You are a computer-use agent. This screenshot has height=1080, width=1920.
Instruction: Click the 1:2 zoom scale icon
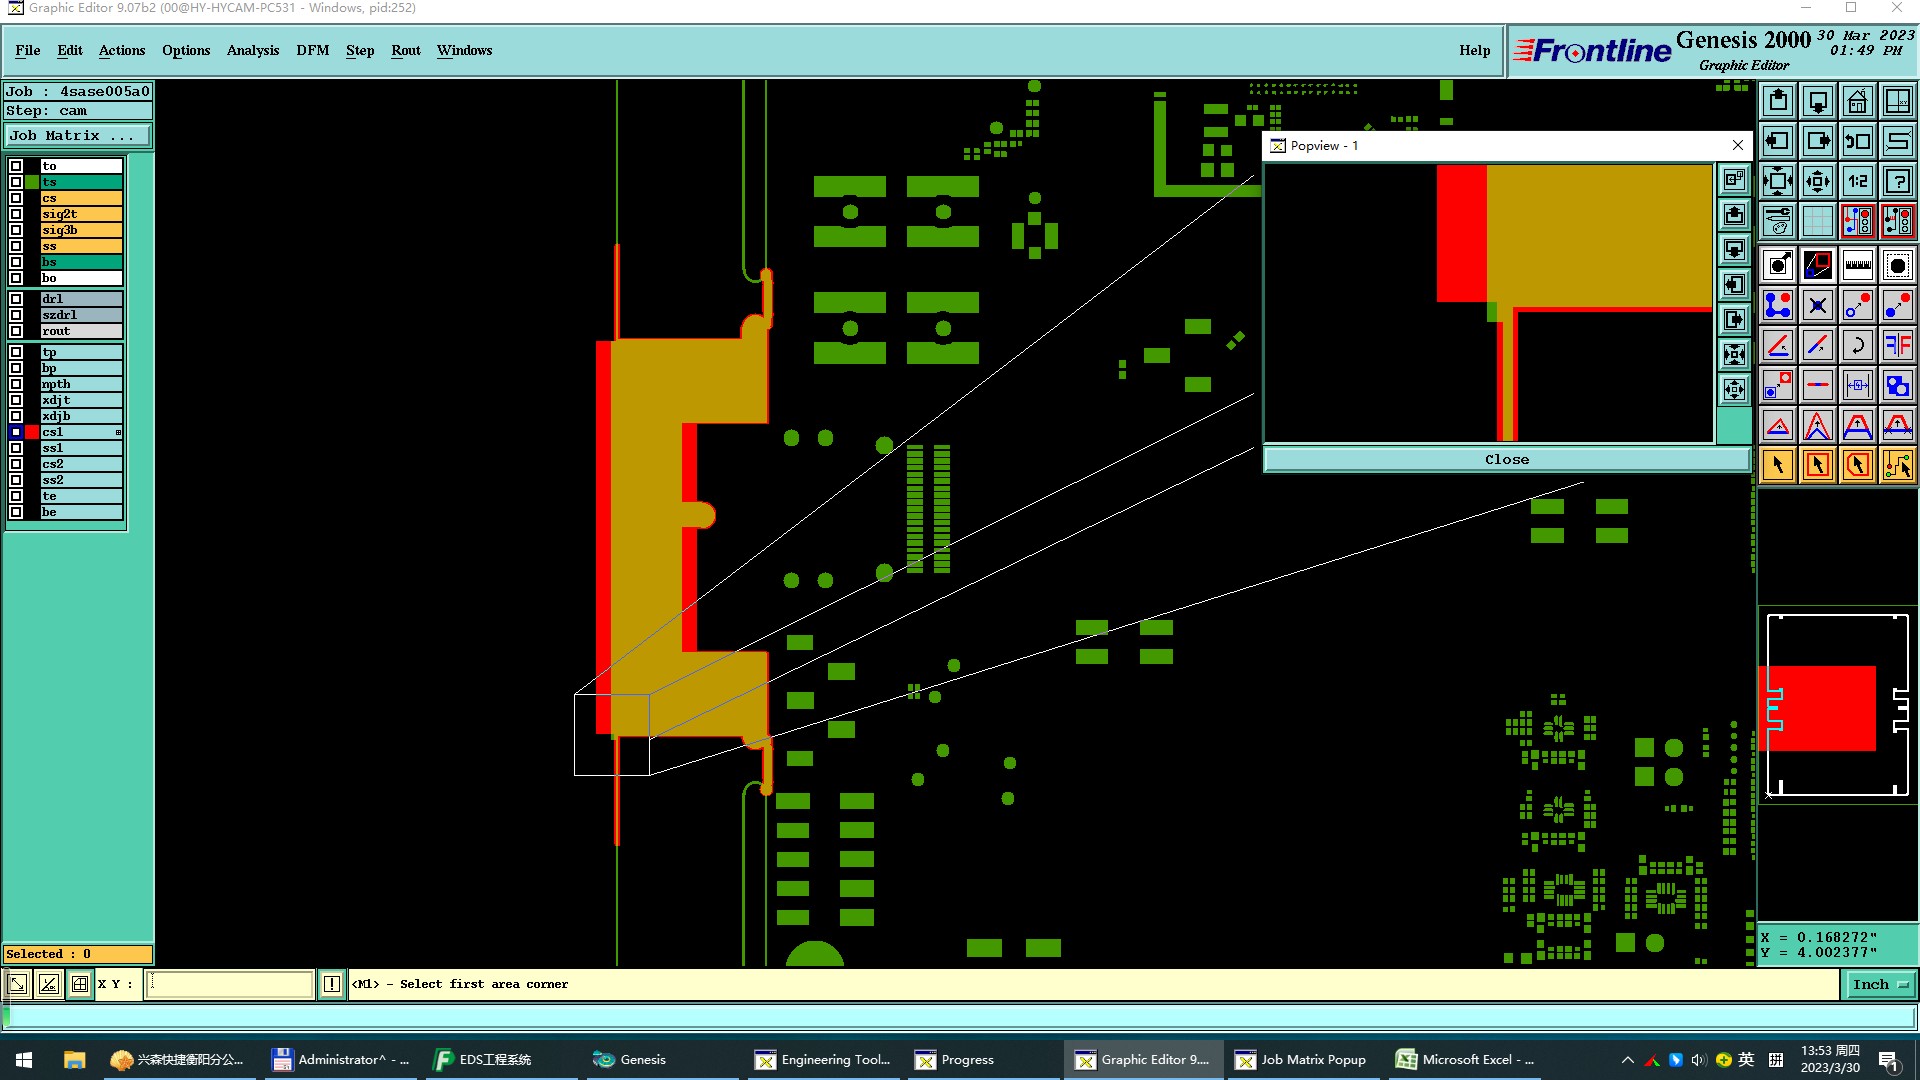click(1857, 181)
